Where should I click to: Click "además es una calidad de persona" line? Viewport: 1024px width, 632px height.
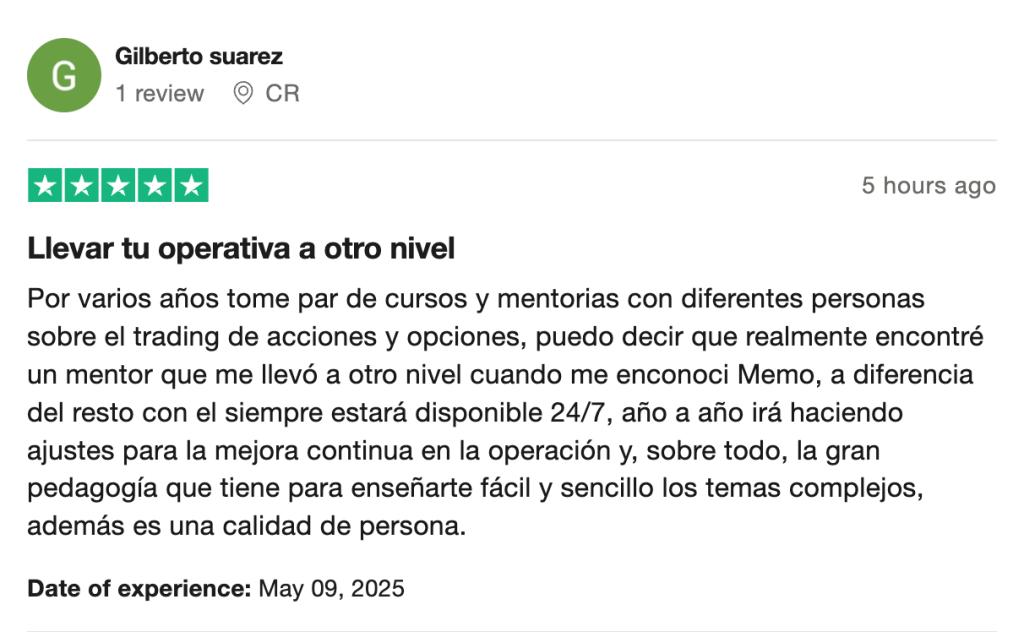tap(247, 526)
